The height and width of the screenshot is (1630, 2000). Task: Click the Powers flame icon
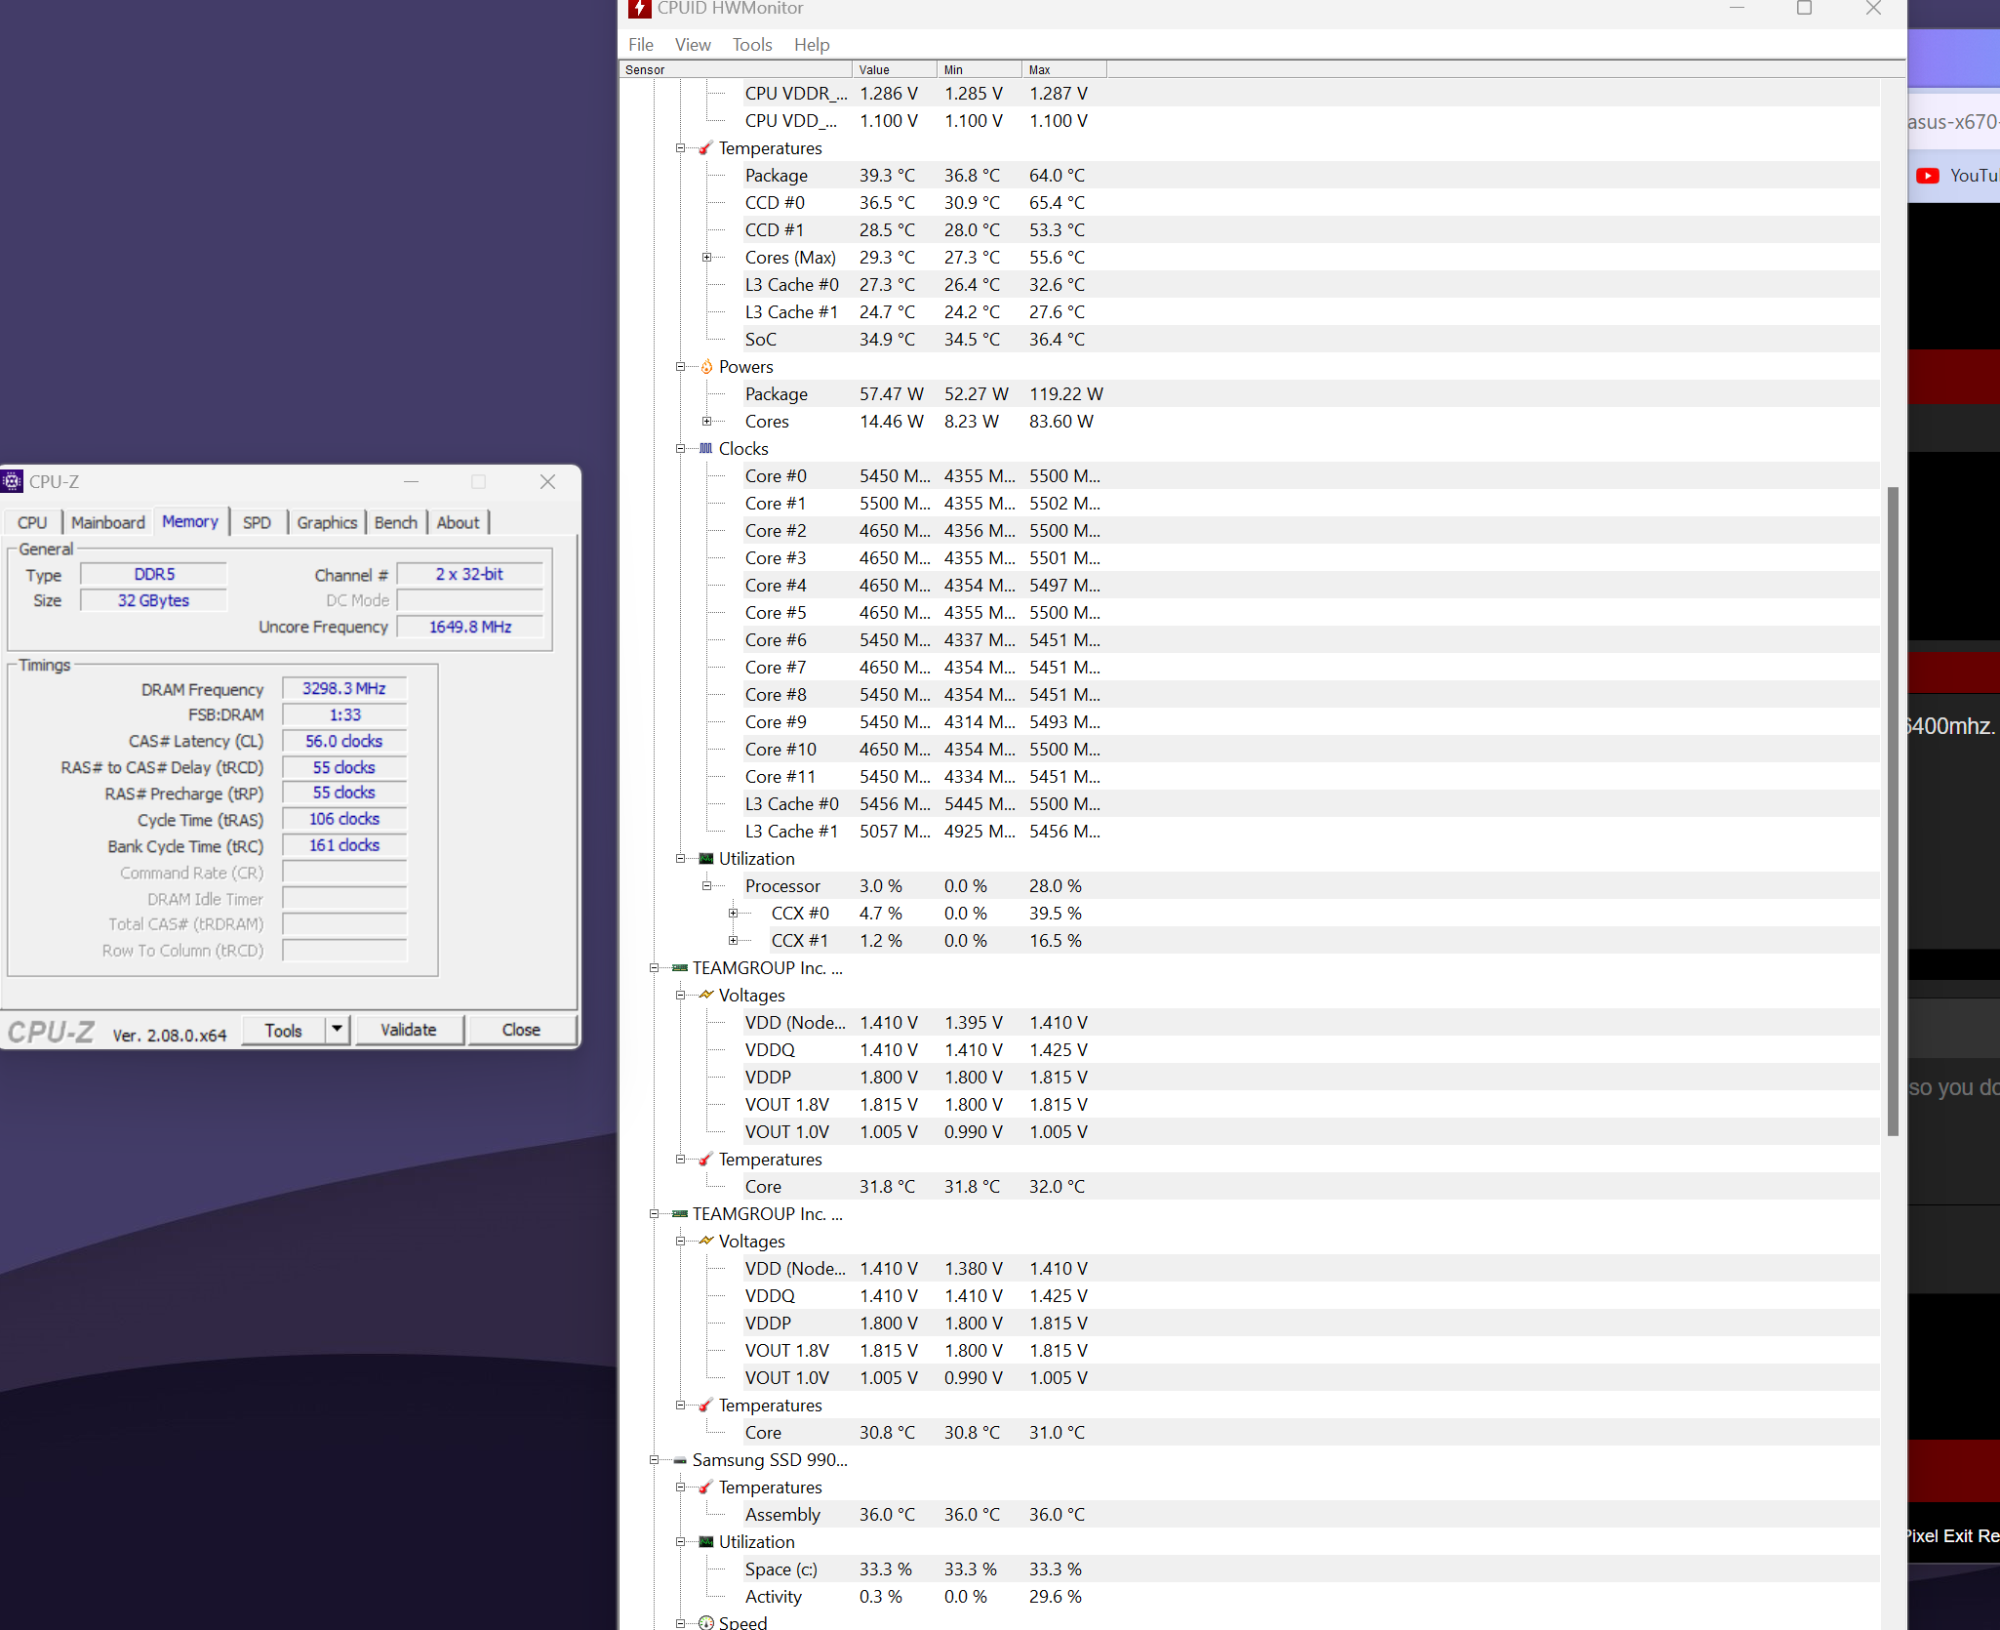tap(706, 367)
